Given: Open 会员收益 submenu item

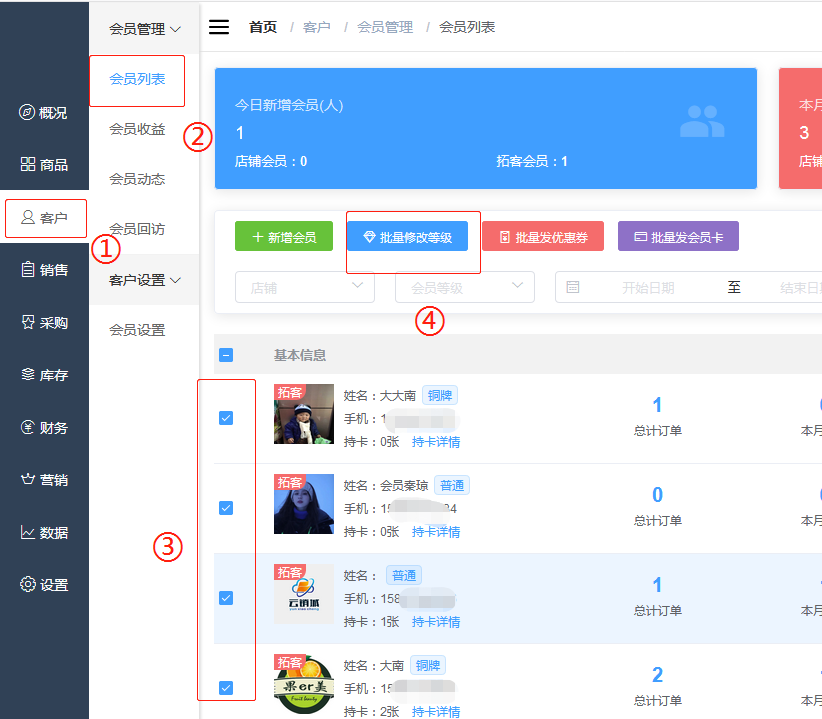Looking at the screenshot, I should pyautogui.click(x=137, y=129).
